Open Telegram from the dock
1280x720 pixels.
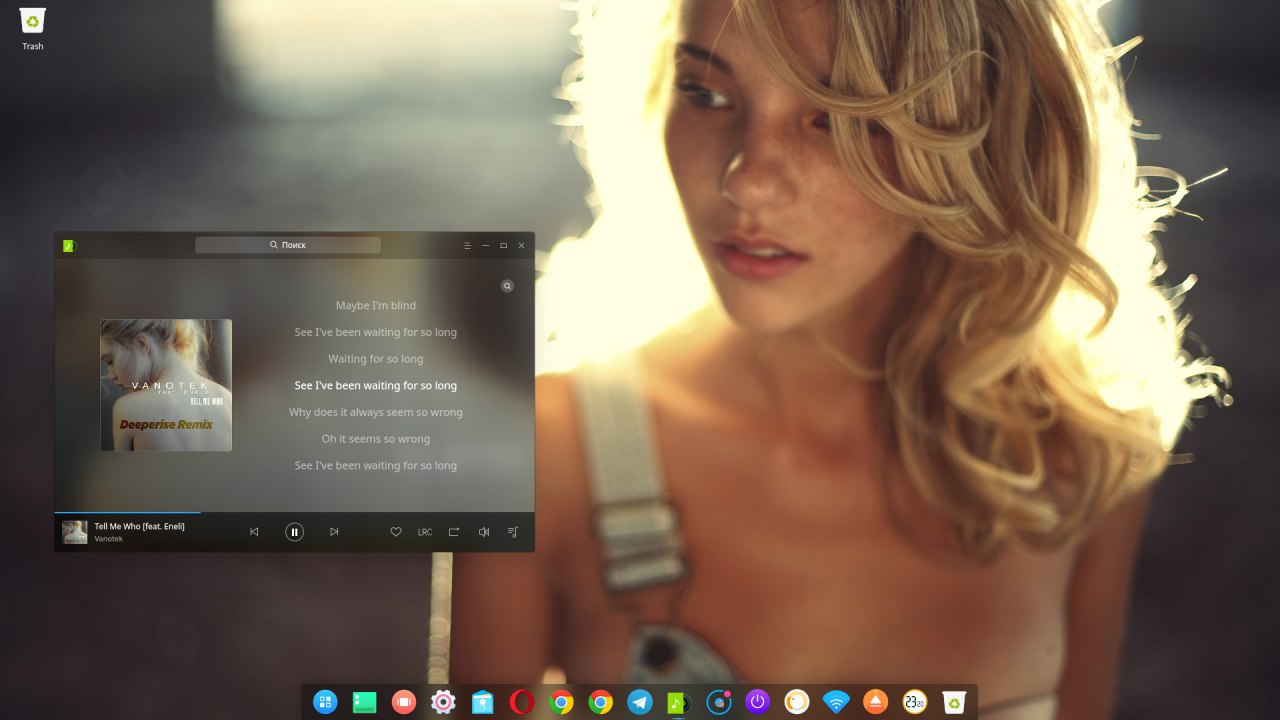click(640, 702)
